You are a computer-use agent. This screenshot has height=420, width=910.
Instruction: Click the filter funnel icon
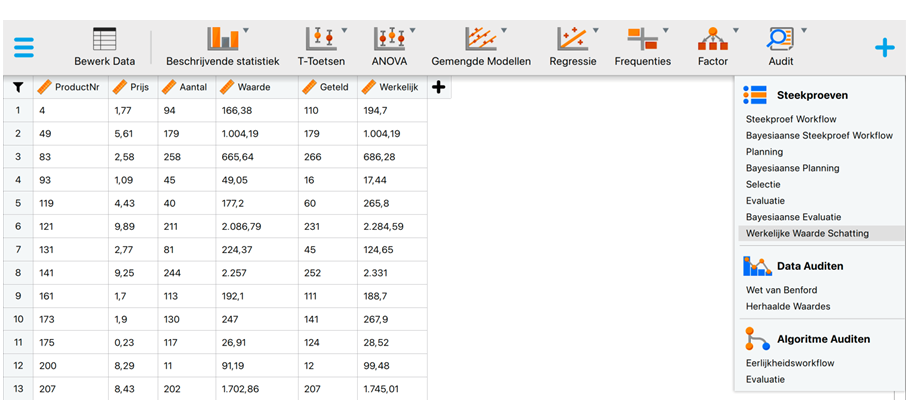pyautogui.click(x=17, y=87)
